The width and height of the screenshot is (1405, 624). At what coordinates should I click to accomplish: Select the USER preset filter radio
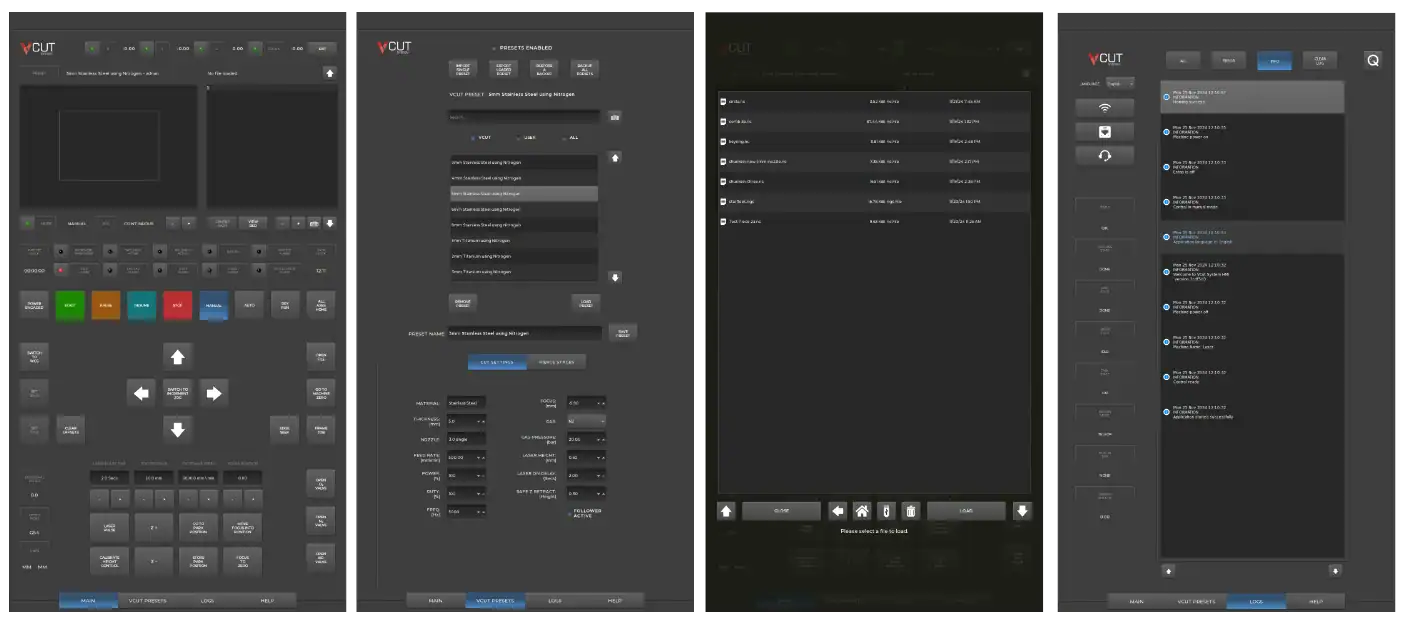(517, 137)
